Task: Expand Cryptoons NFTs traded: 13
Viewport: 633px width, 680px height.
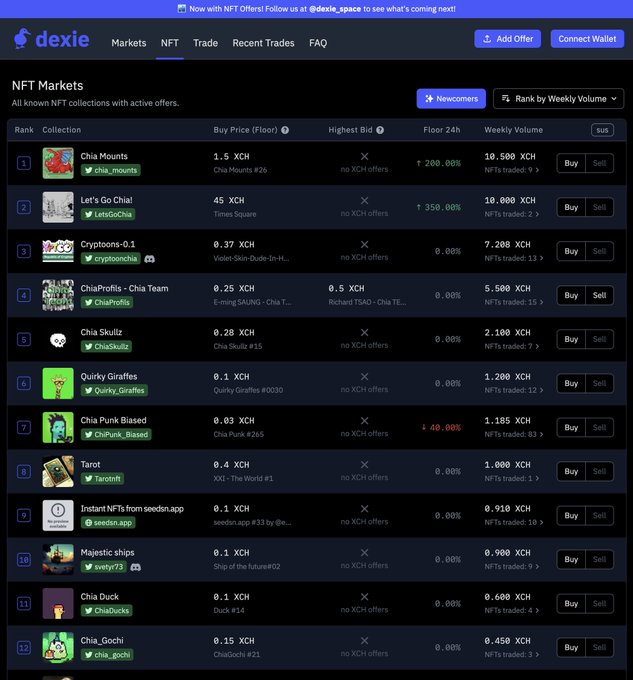Action: 514,258
